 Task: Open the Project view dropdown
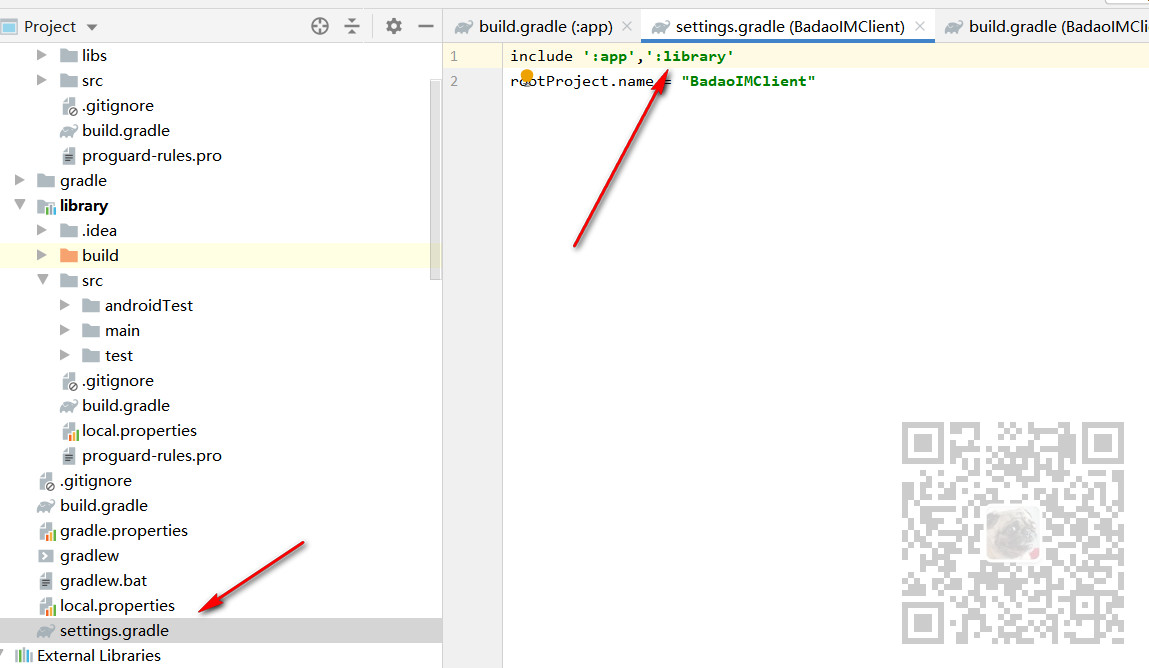point(92,27)
